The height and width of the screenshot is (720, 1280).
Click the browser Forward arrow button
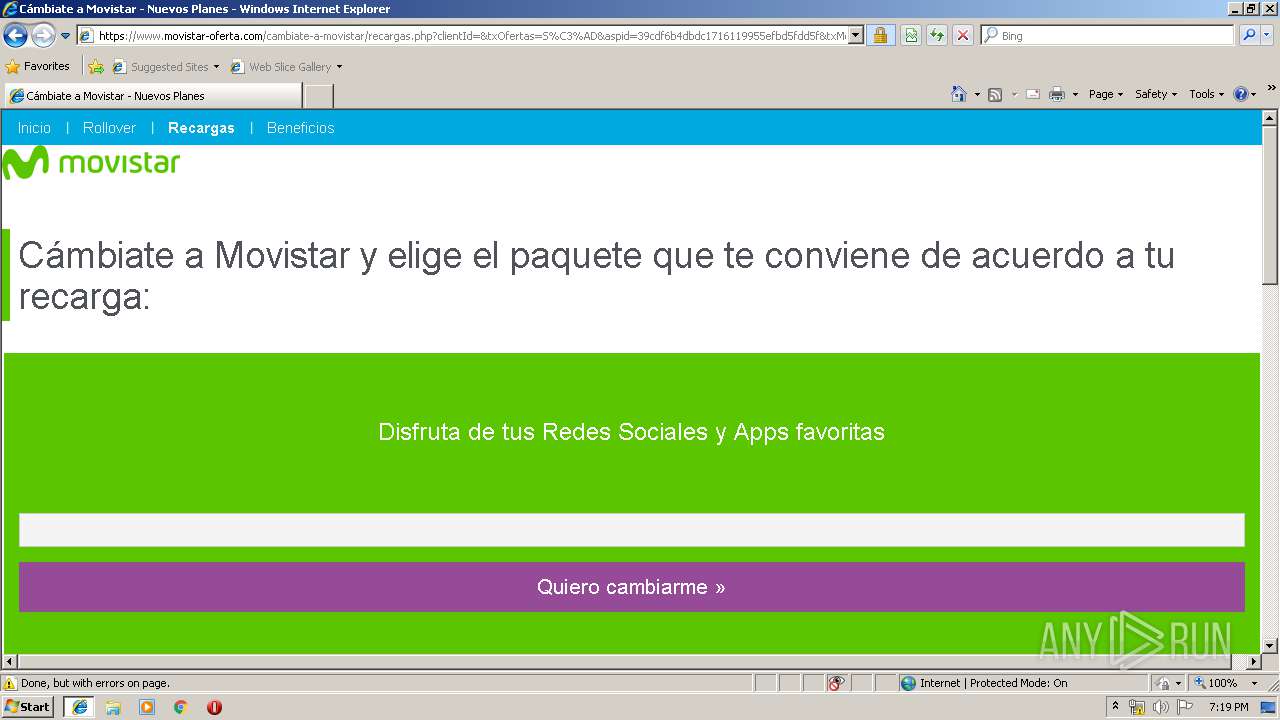(x=43, y=36)
